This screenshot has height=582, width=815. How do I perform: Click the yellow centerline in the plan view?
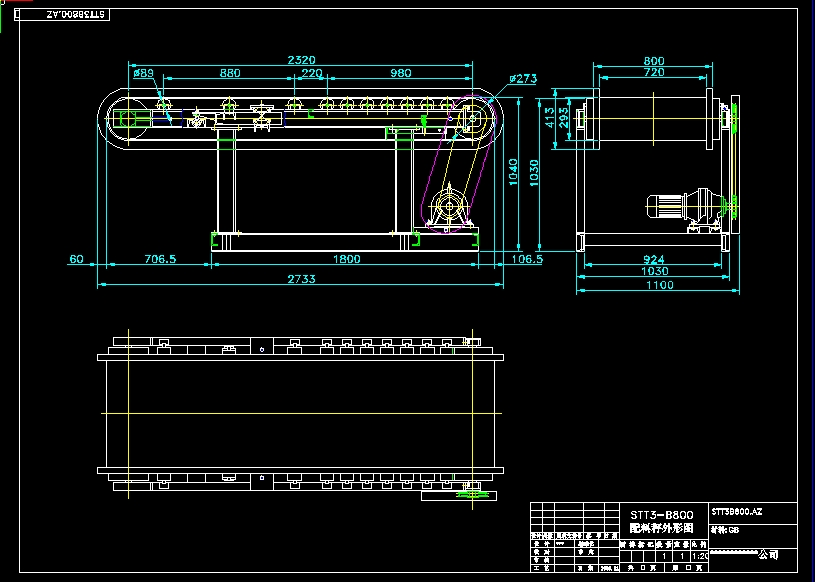click(x=301, y=414)
